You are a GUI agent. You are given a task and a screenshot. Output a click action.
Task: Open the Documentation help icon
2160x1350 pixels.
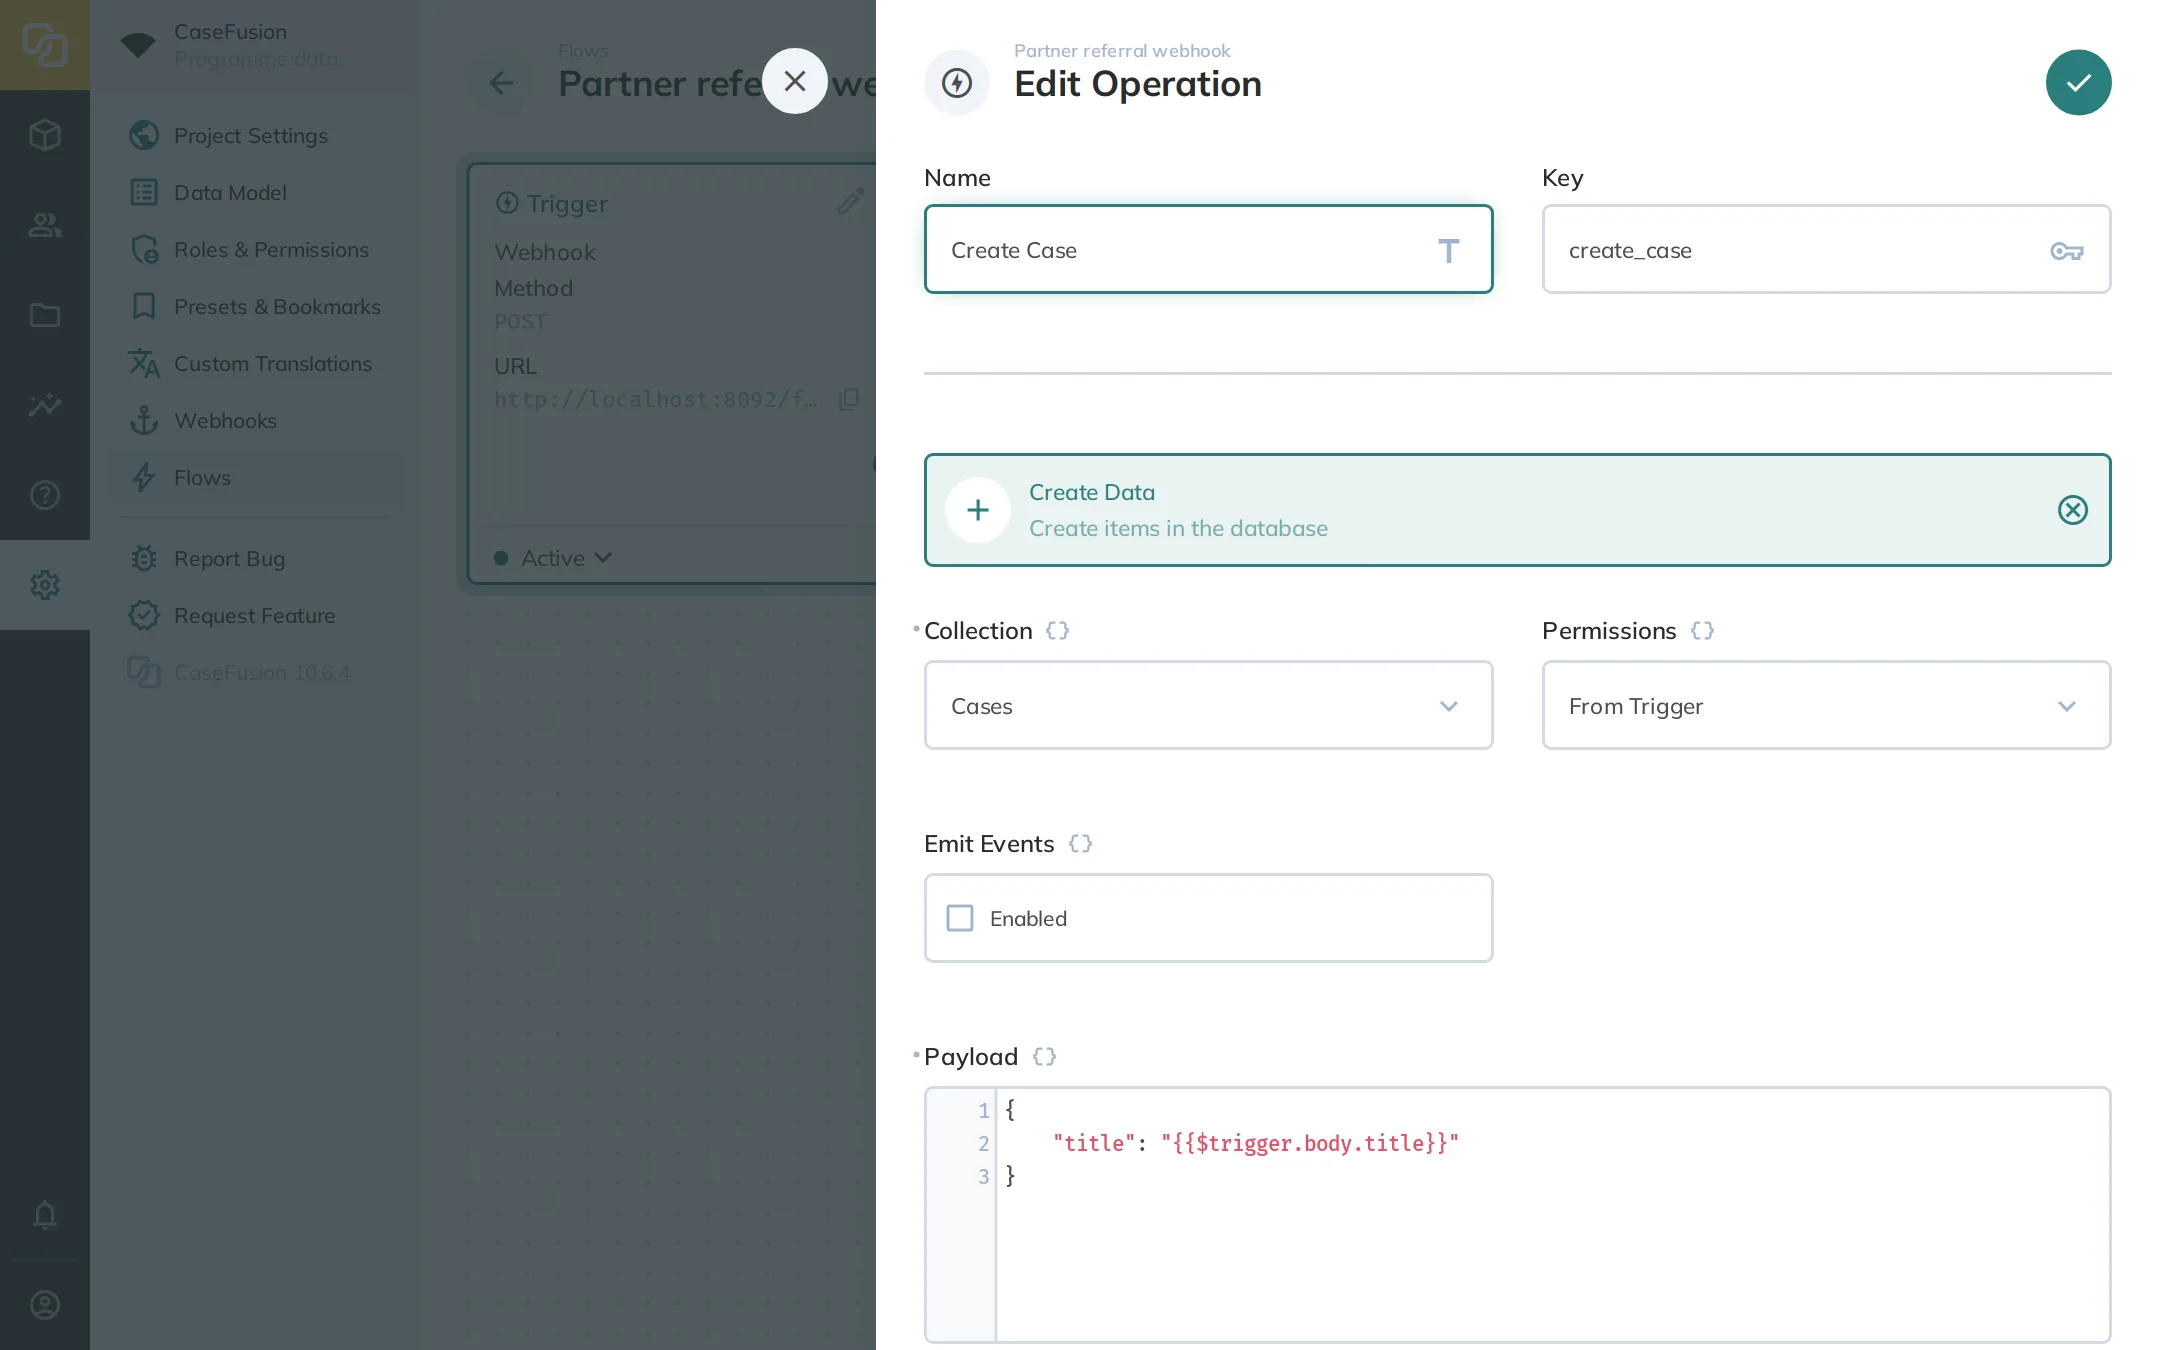click(x=45, y=495)
